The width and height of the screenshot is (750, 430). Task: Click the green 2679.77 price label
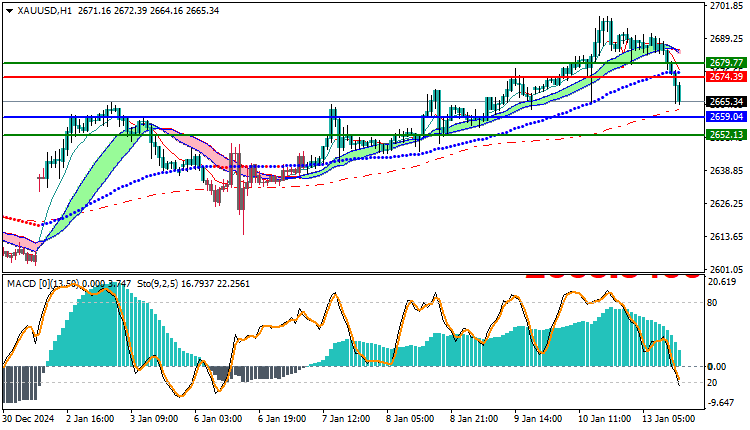pos(726,63)
